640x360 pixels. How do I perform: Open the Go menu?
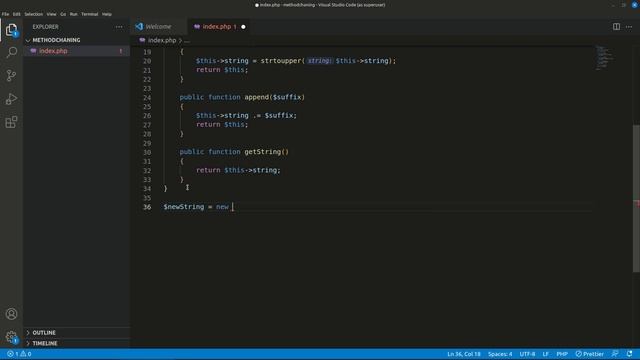[x=63, y=14]
